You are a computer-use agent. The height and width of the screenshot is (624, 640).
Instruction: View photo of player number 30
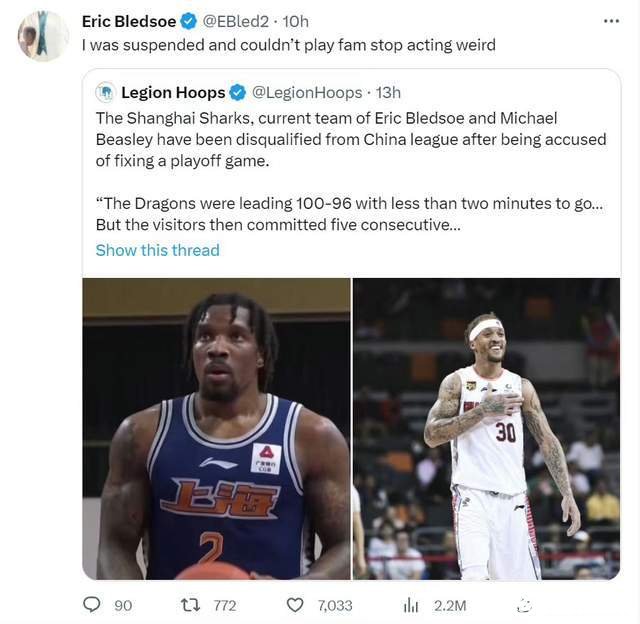point(487,429)
